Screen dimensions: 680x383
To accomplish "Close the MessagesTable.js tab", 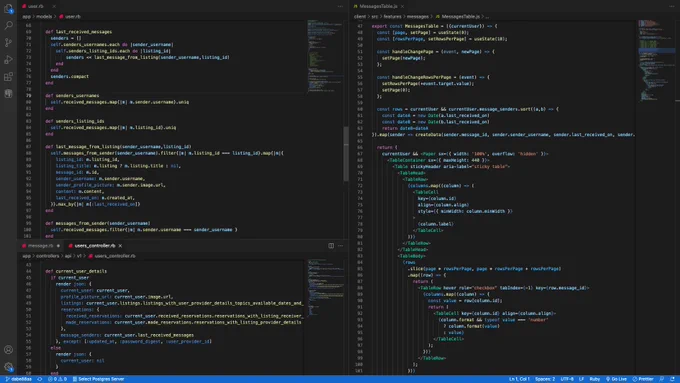I will 402,6.
